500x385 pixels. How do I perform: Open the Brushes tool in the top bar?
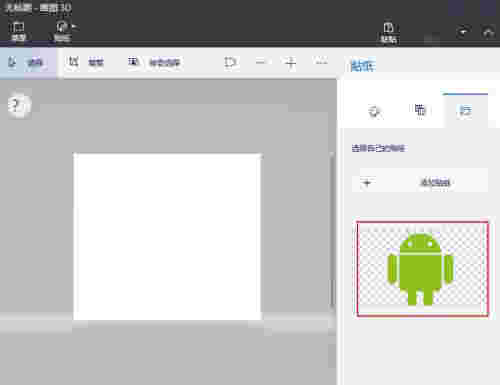pos(63,31)
